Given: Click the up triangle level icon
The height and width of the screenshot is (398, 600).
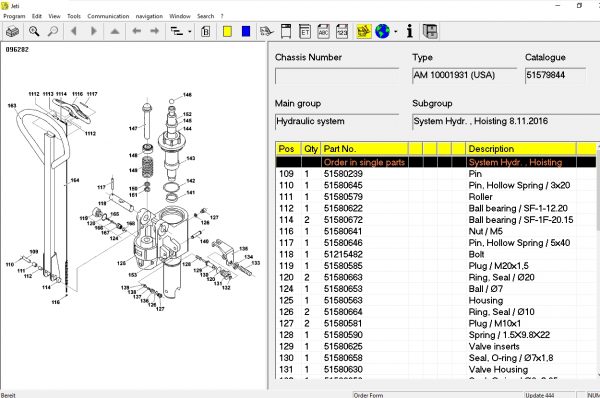Looking at the screenshot, I should (115, 31).
